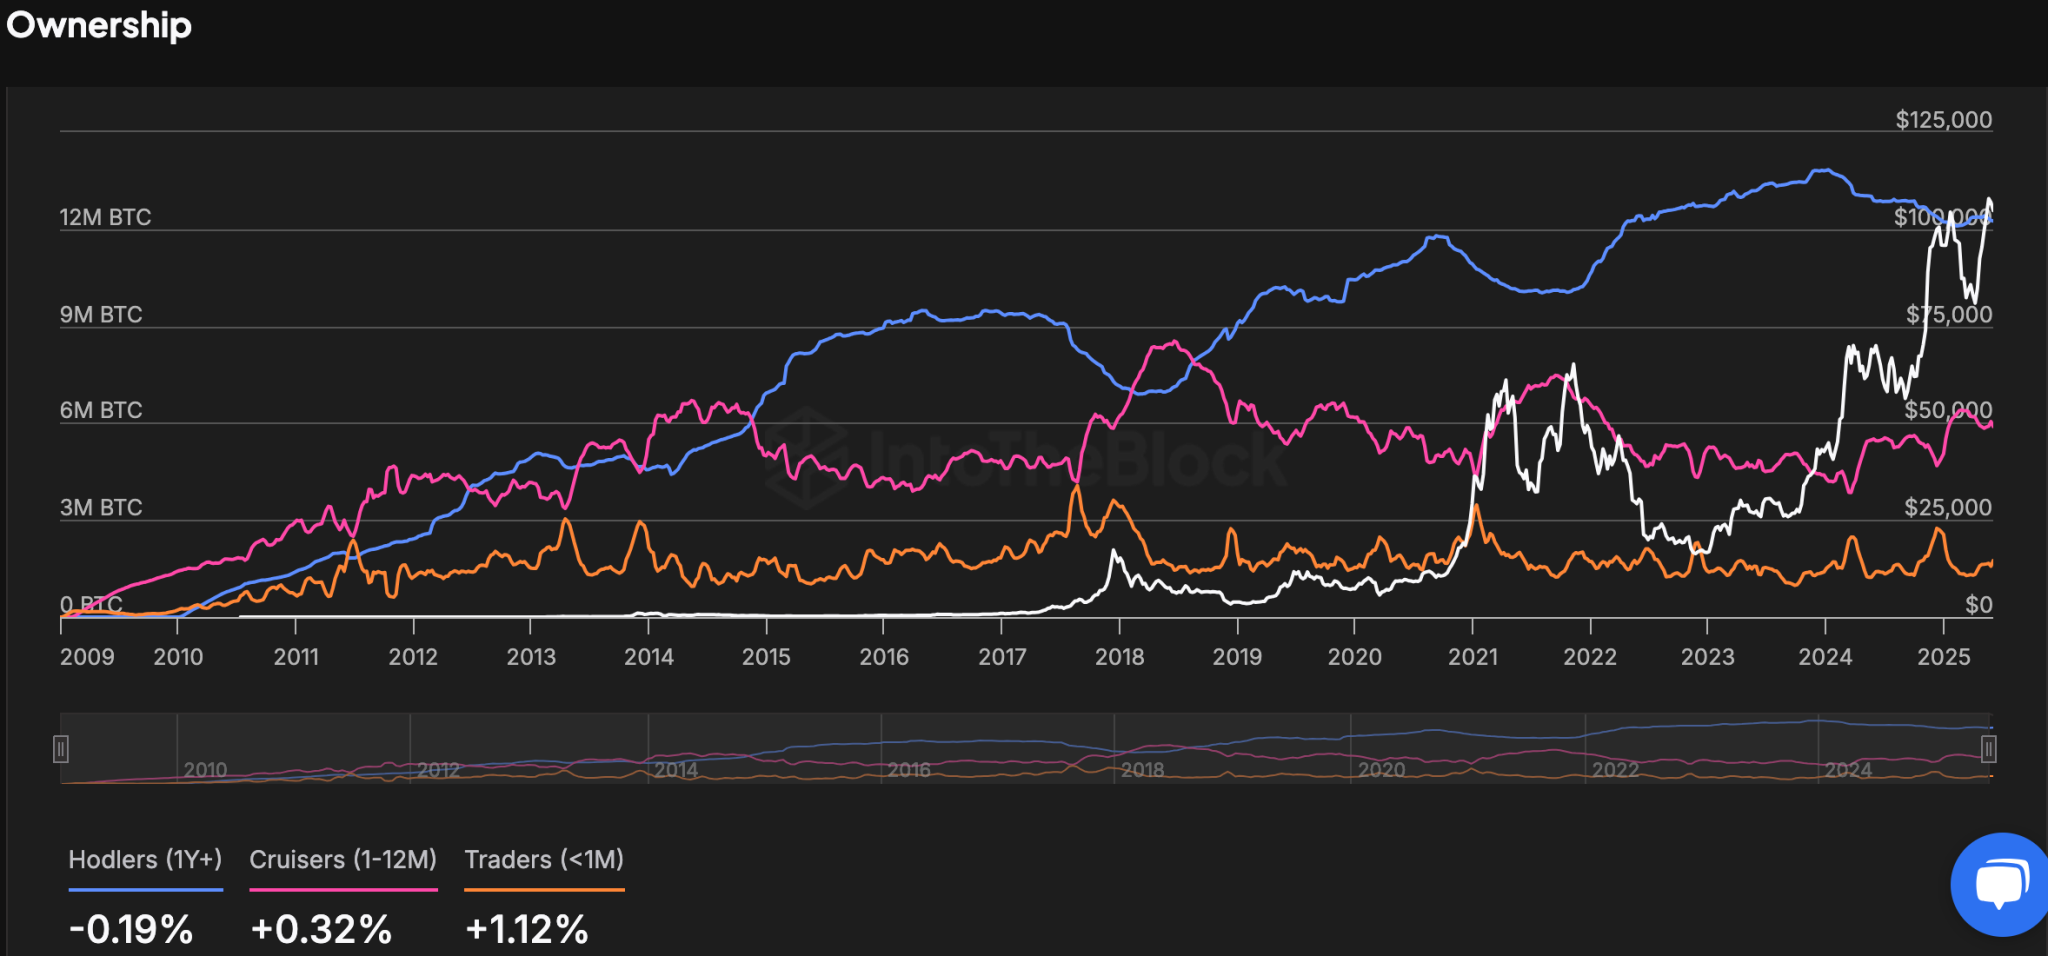This screenshot has width=2048, height=956.
Task: Toggle the Hodlers (1Y+) series
Action: click(145, 860)
